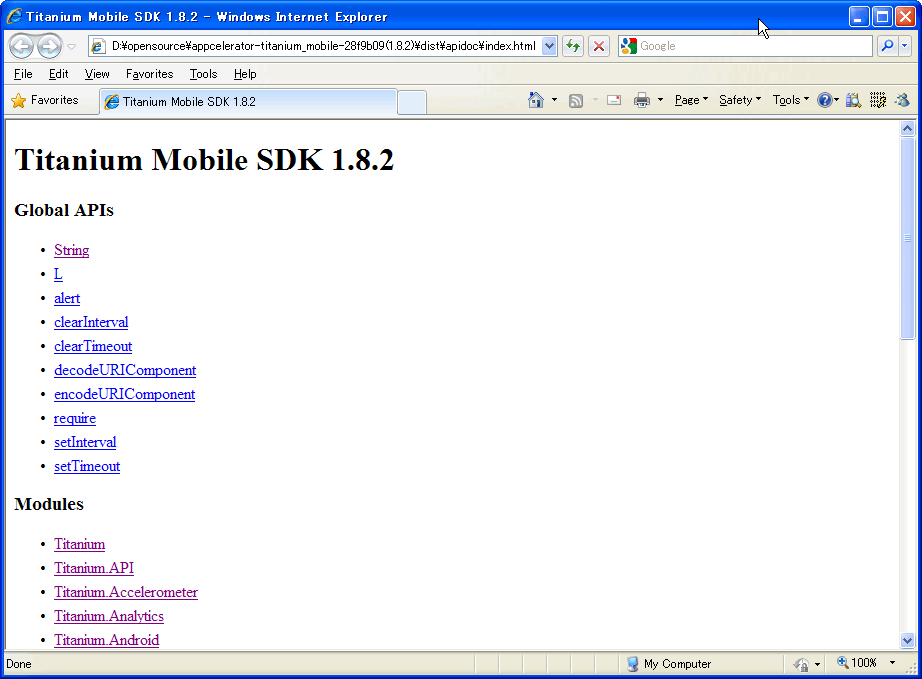Open the Titanium.Accelerometer link
922x679 pixels.
[126, 593]
